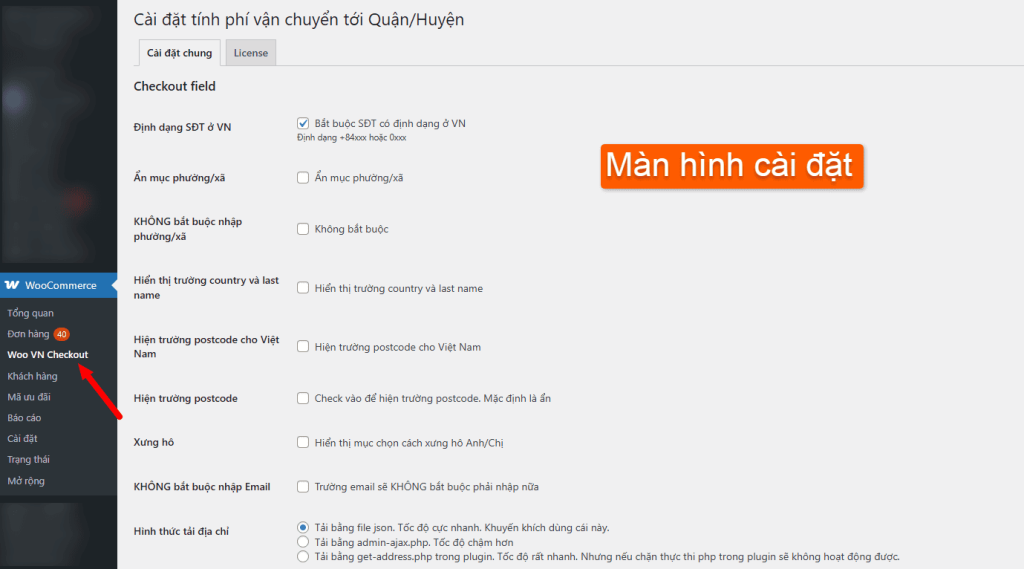Viewport: 1024px width, 569px height.
Task: Uncheck Bắt buộc SĐT có định dạng ở VN
Action: tap(303, 124)
